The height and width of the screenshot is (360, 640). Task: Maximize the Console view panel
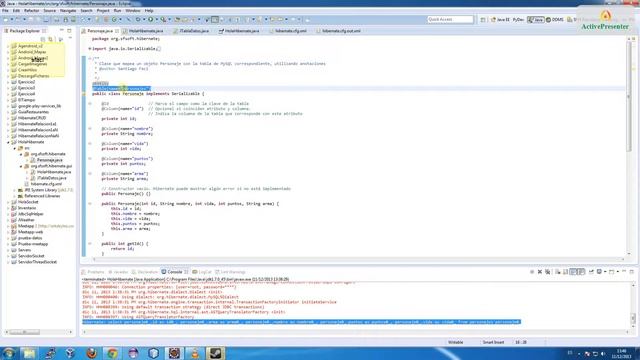pos(632,271)
